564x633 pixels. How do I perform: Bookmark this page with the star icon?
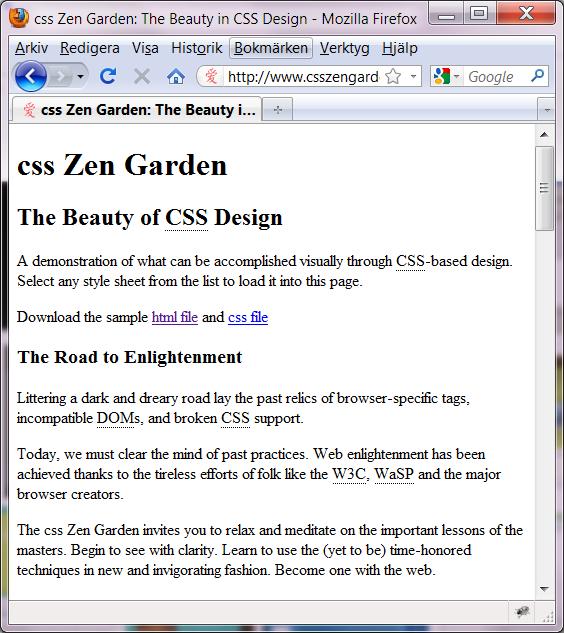click(393, 76)
